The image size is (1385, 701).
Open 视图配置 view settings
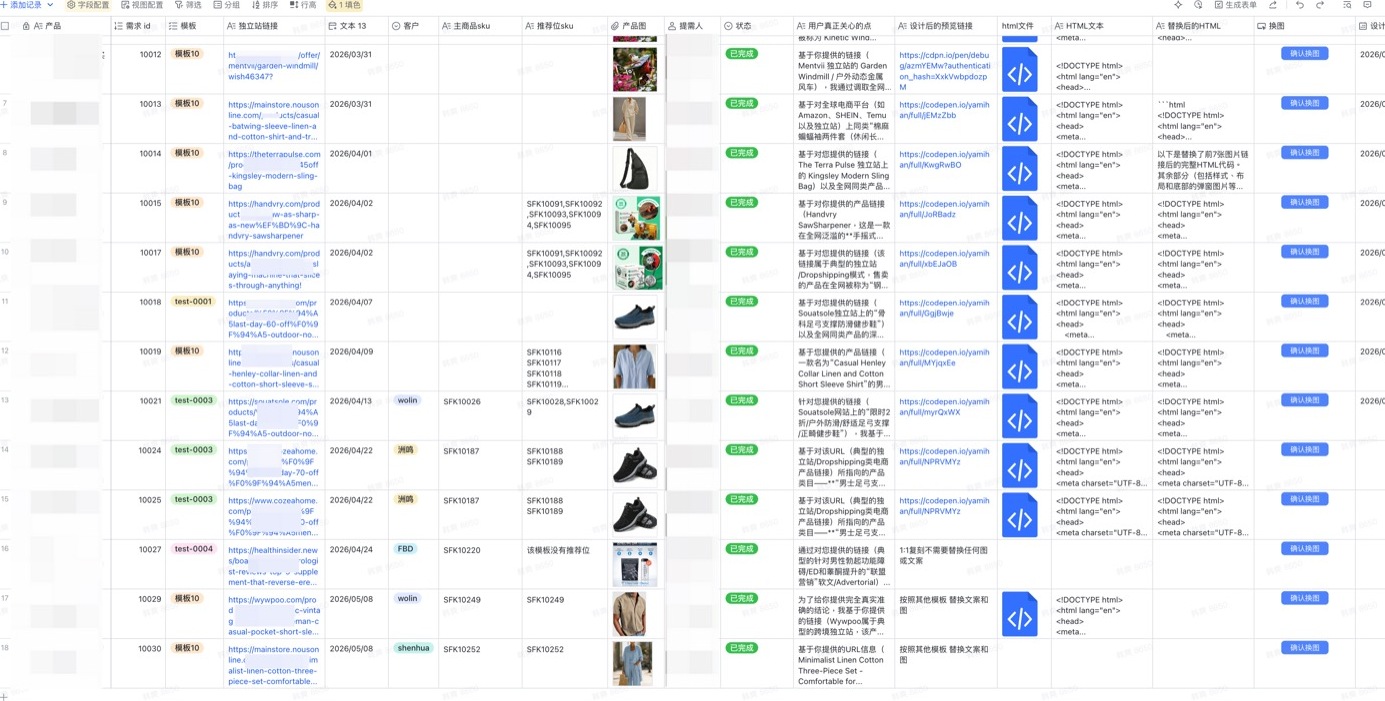pos(141,5)
